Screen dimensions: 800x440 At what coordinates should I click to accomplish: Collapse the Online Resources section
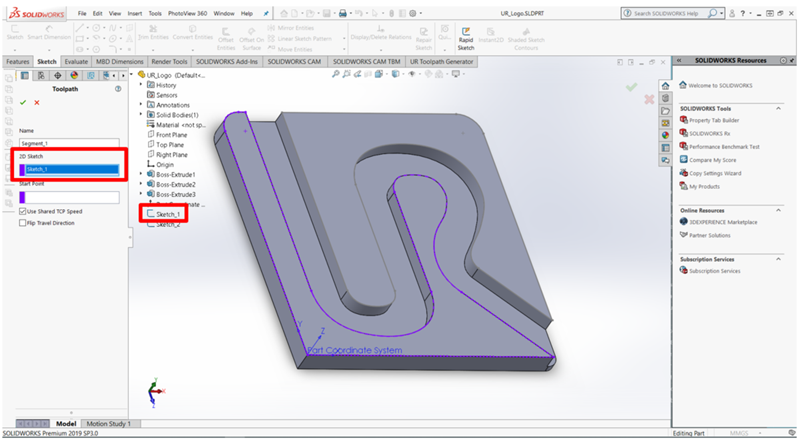coord(779,210)
